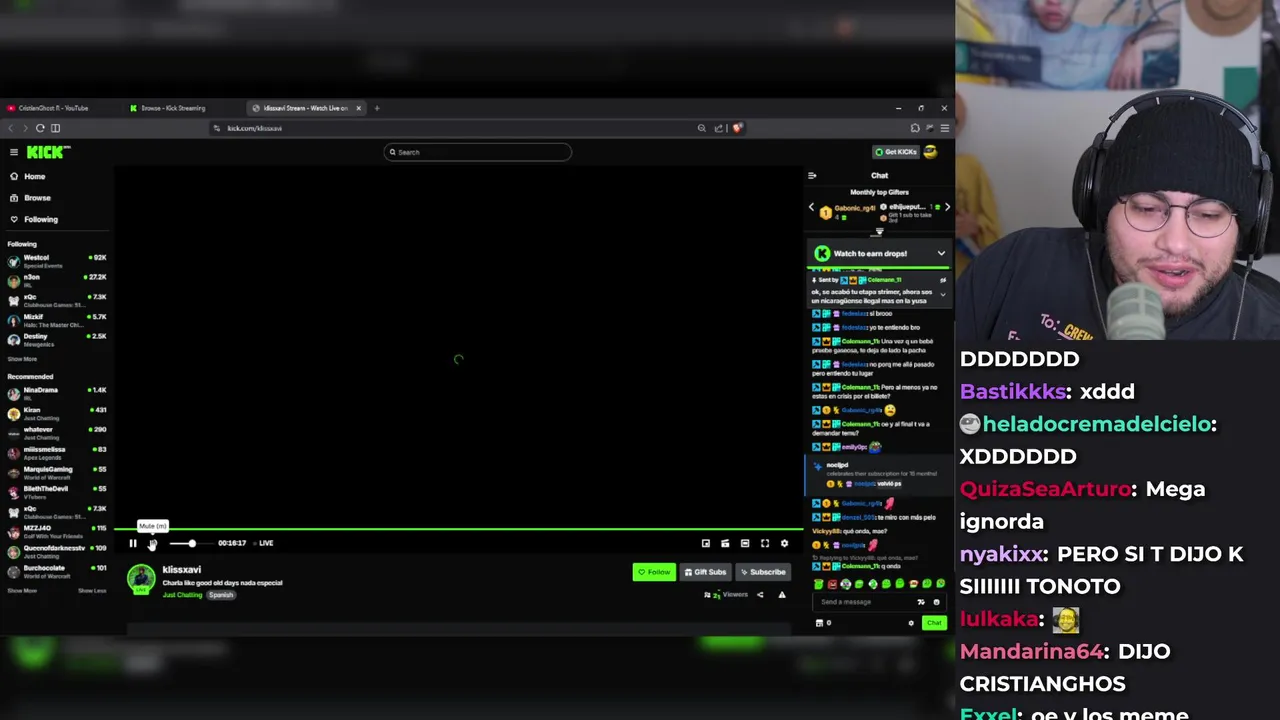Show previous top gifter
The image size is (1280, 720).
812,208
